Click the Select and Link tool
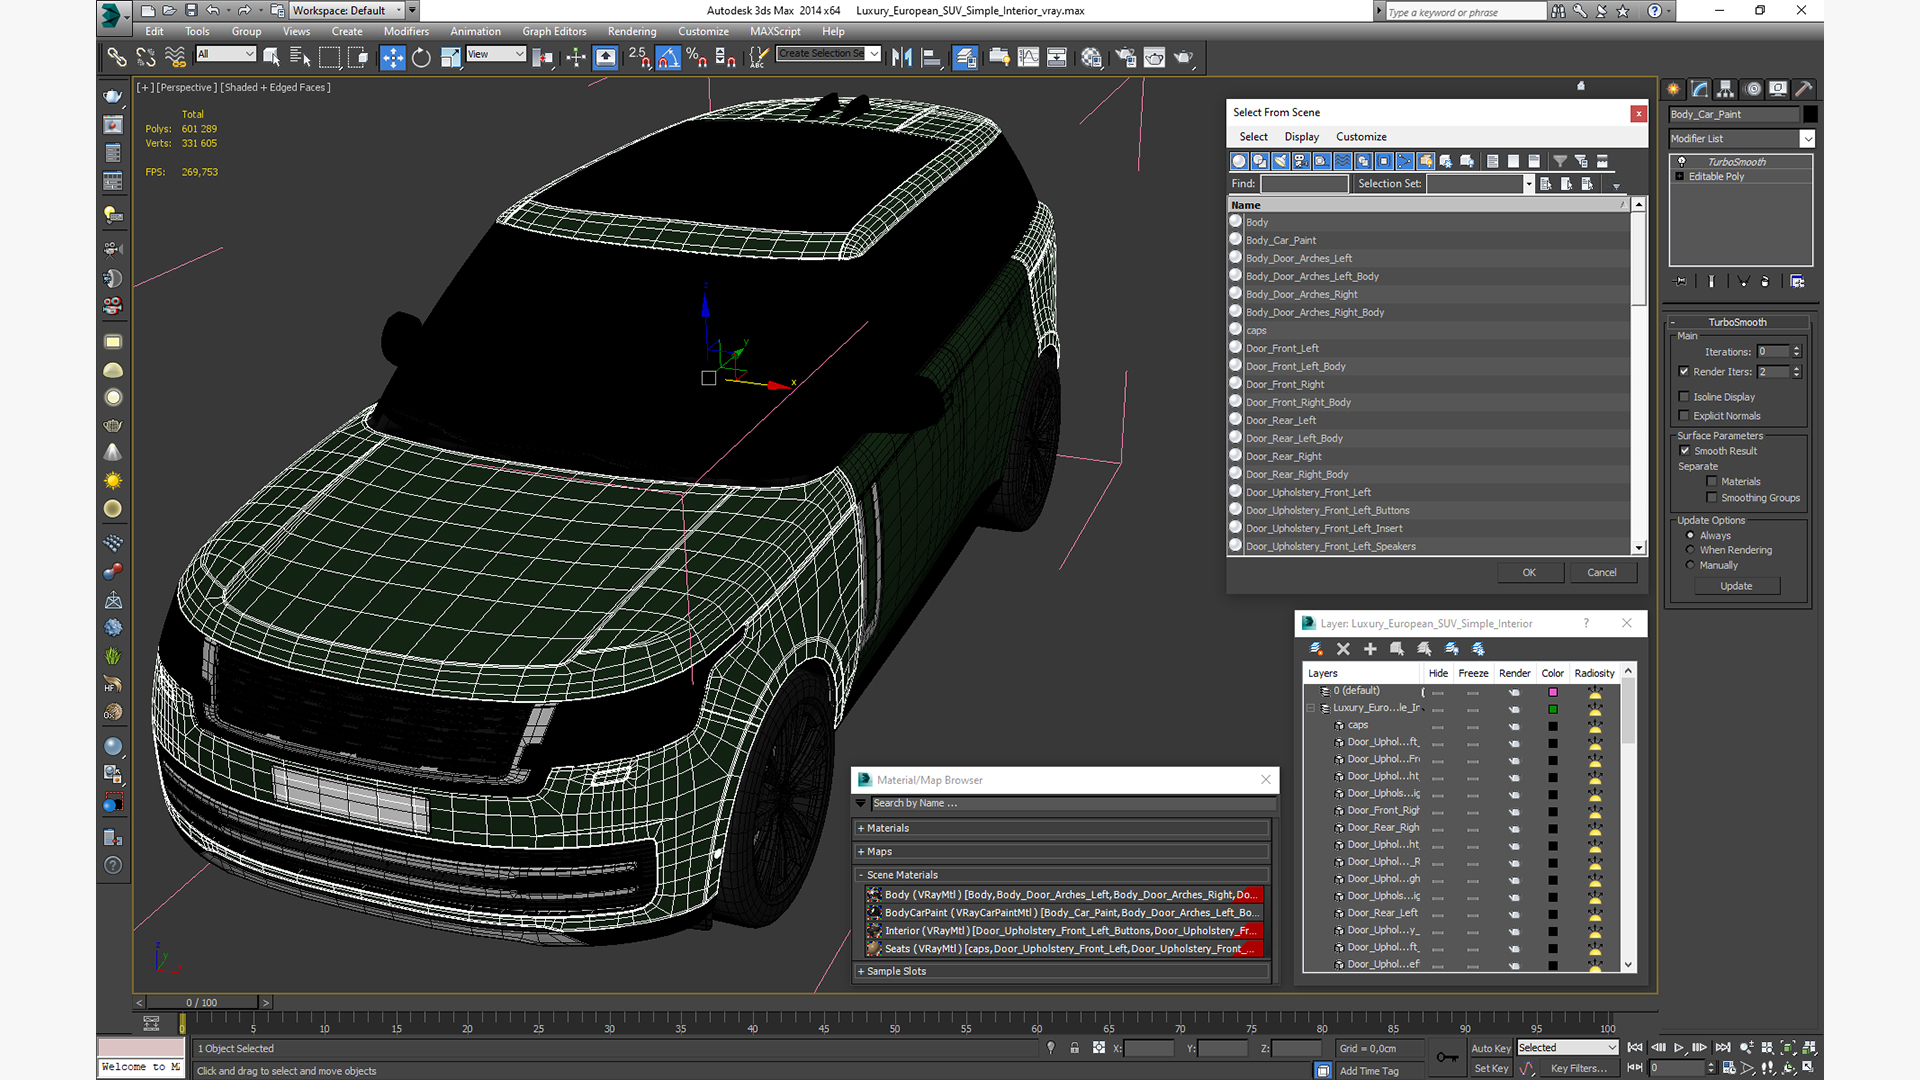The image size is (1920, 1080). click(x=117, y=58)
